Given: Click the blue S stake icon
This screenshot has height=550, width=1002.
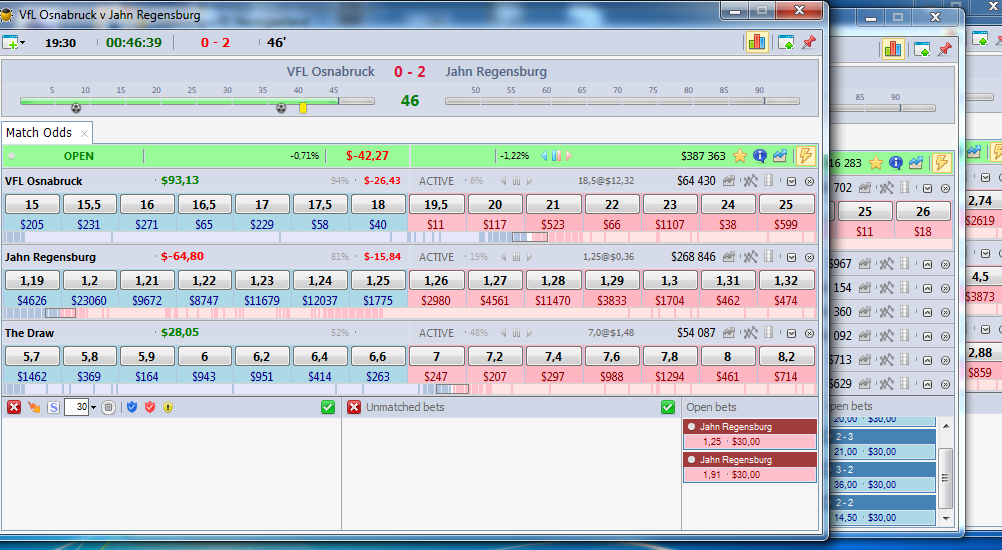Looking at the screenshot, I should pos(53,407).
